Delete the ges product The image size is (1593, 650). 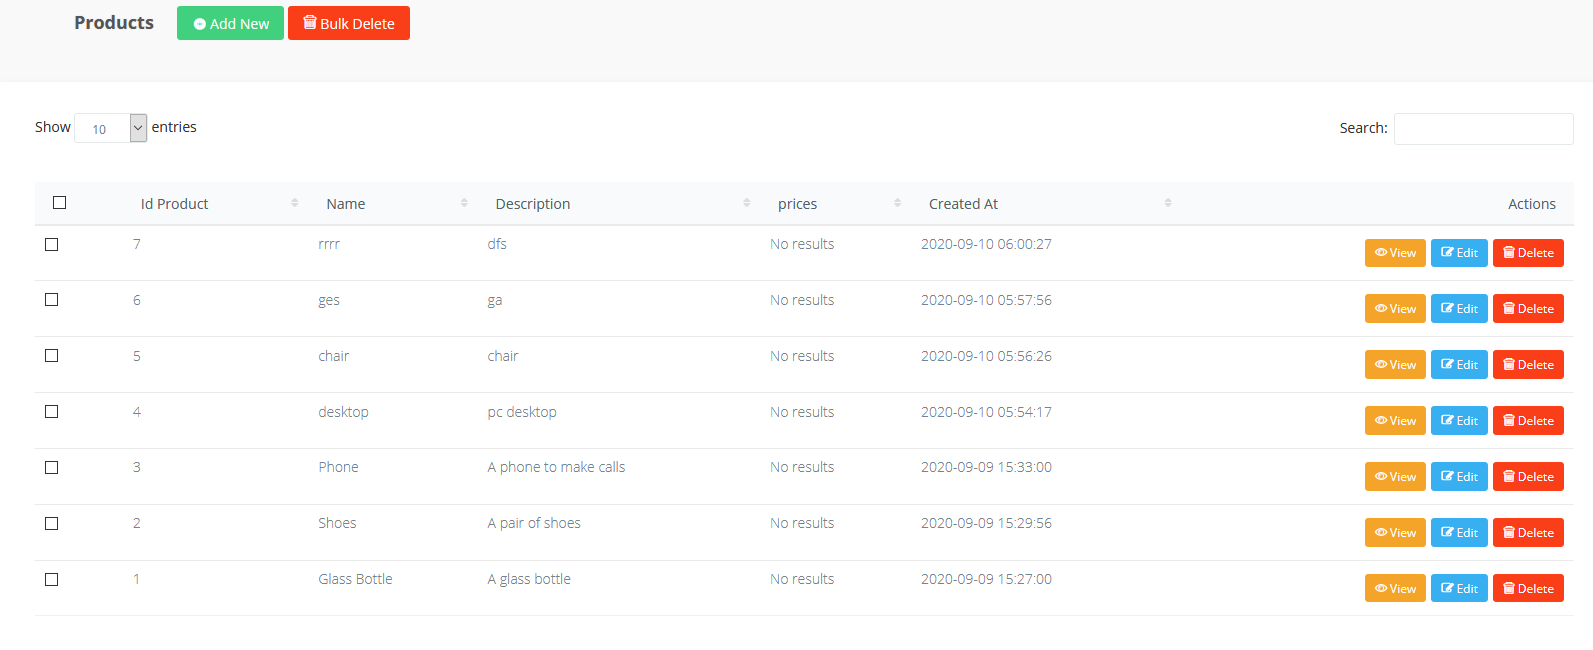click(x=1528, y=309)
